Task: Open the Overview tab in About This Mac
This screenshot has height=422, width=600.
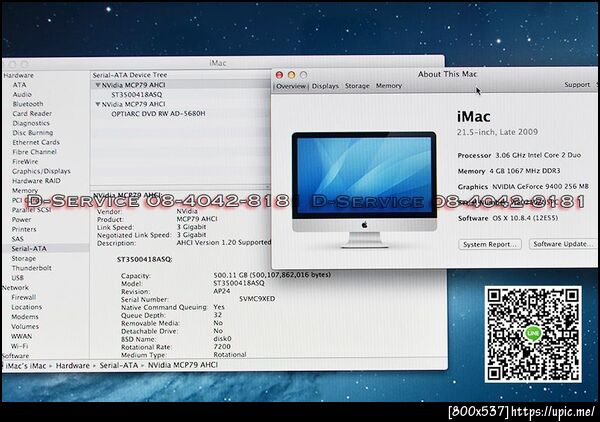Action: (290, 86)
